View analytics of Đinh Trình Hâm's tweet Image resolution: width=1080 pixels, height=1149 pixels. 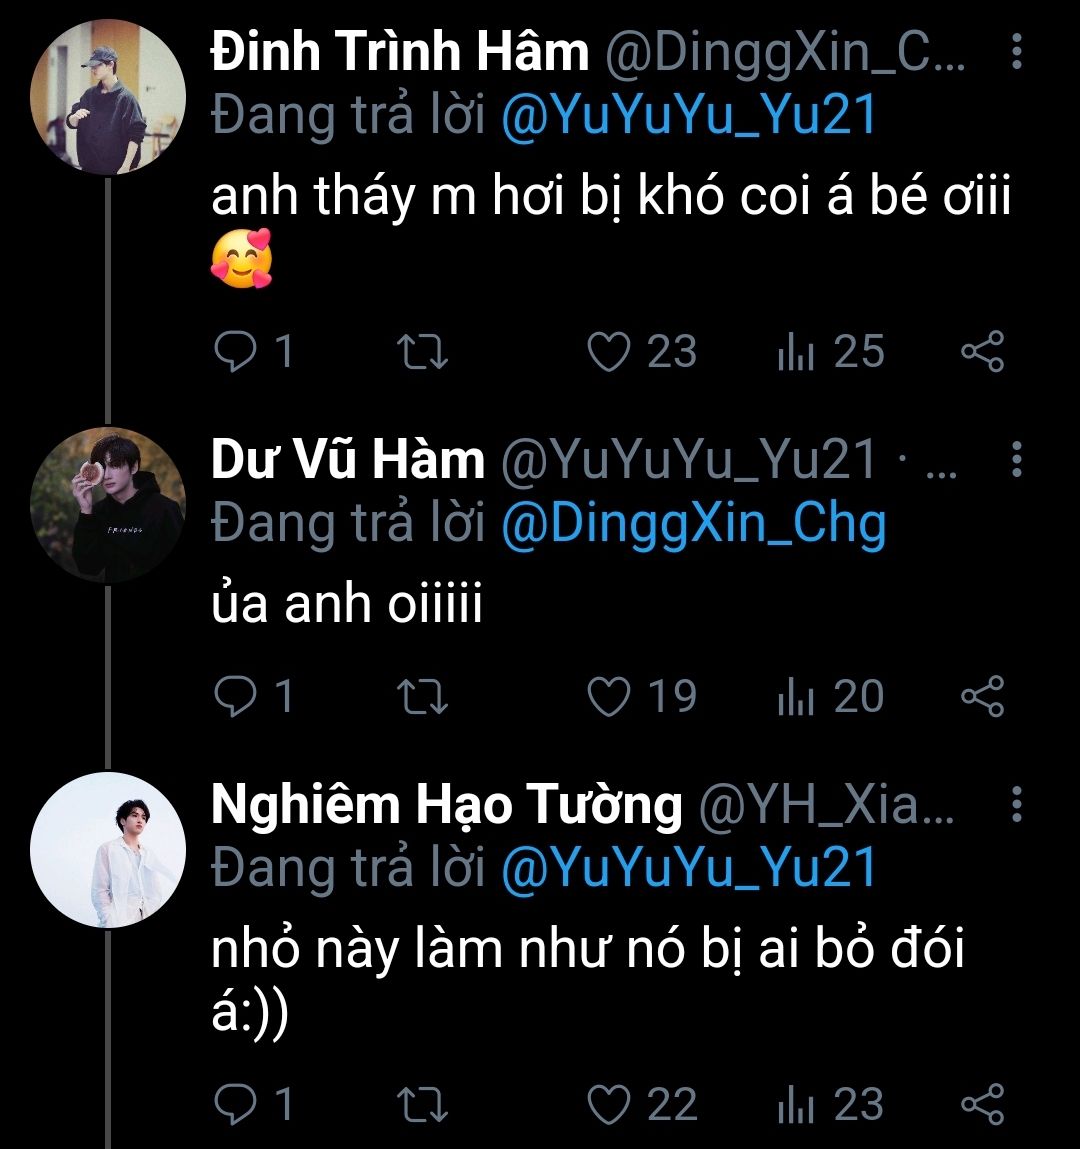pyautogui.click(x=796, y=352)
